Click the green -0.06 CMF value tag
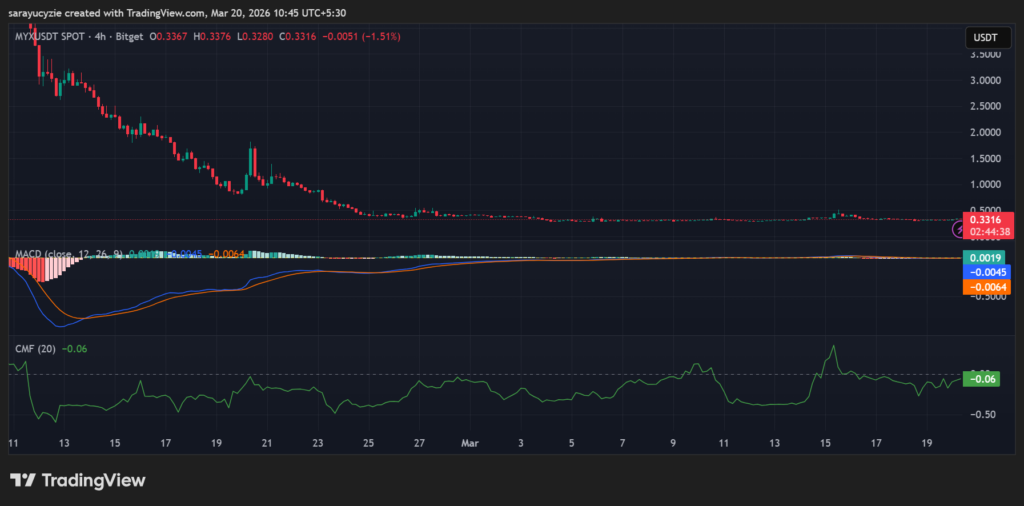 980,378
